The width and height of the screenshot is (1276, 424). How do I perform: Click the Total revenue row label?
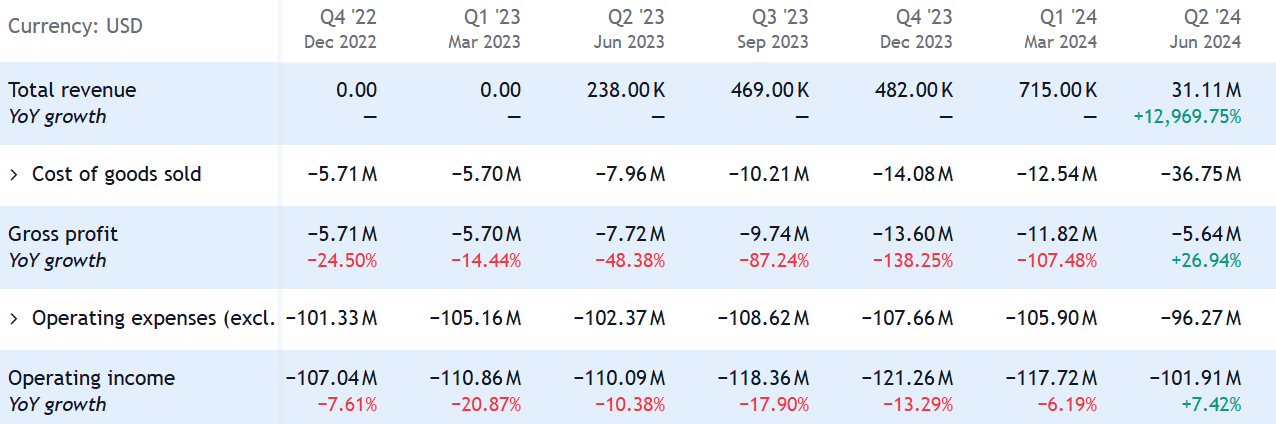[72, 90]
